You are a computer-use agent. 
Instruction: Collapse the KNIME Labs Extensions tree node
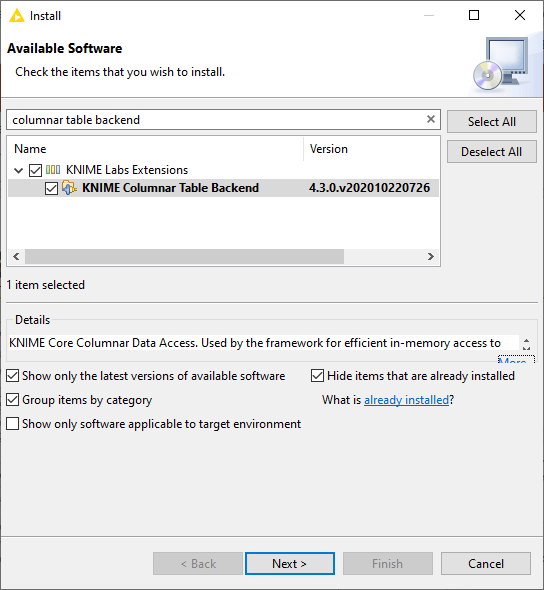18,170
